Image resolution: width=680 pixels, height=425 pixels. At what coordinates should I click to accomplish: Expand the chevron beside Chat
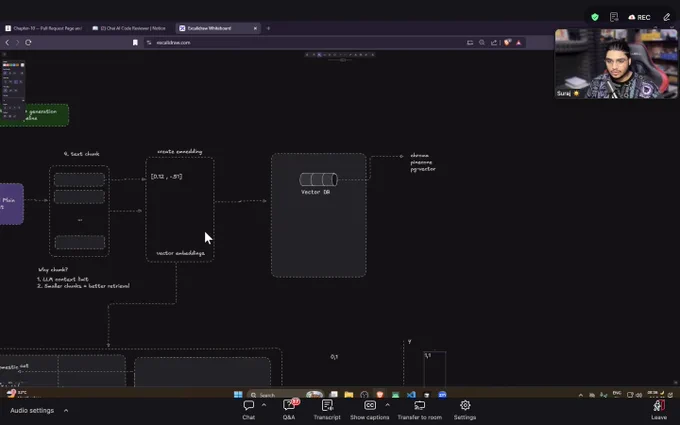(264, 405)
